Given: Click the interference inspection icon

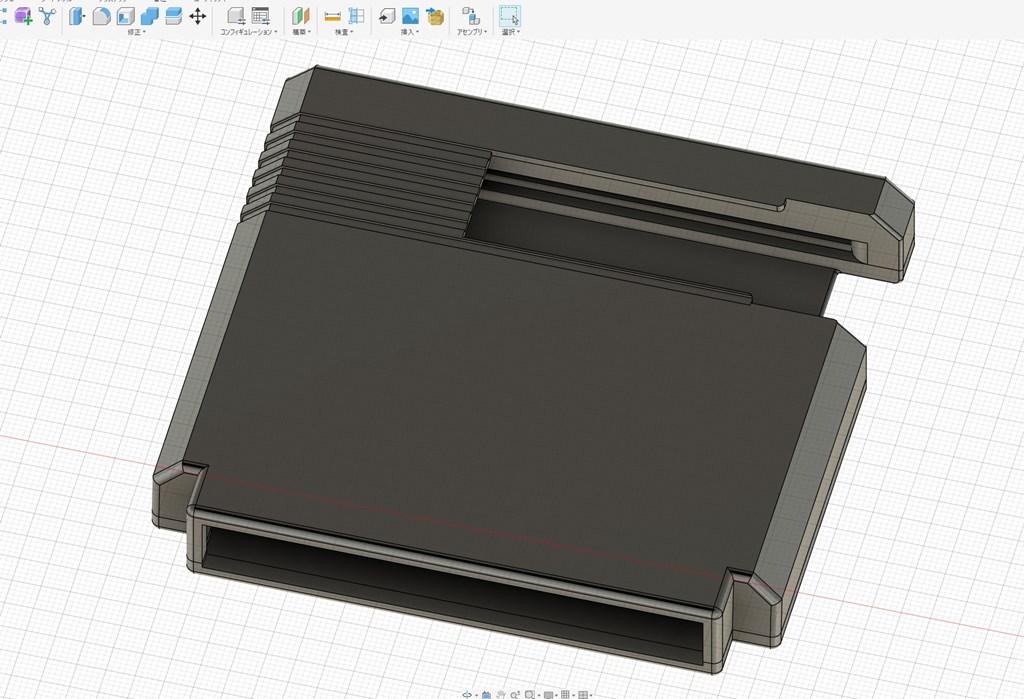Looking at the screenshot, I should click(357, 16).
